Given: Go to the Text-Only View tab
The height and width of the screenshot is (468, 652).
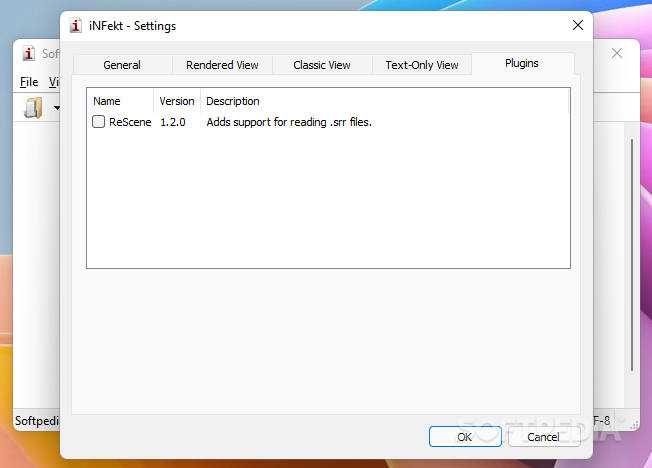Looking at the screenshot, I should point(422,65).
